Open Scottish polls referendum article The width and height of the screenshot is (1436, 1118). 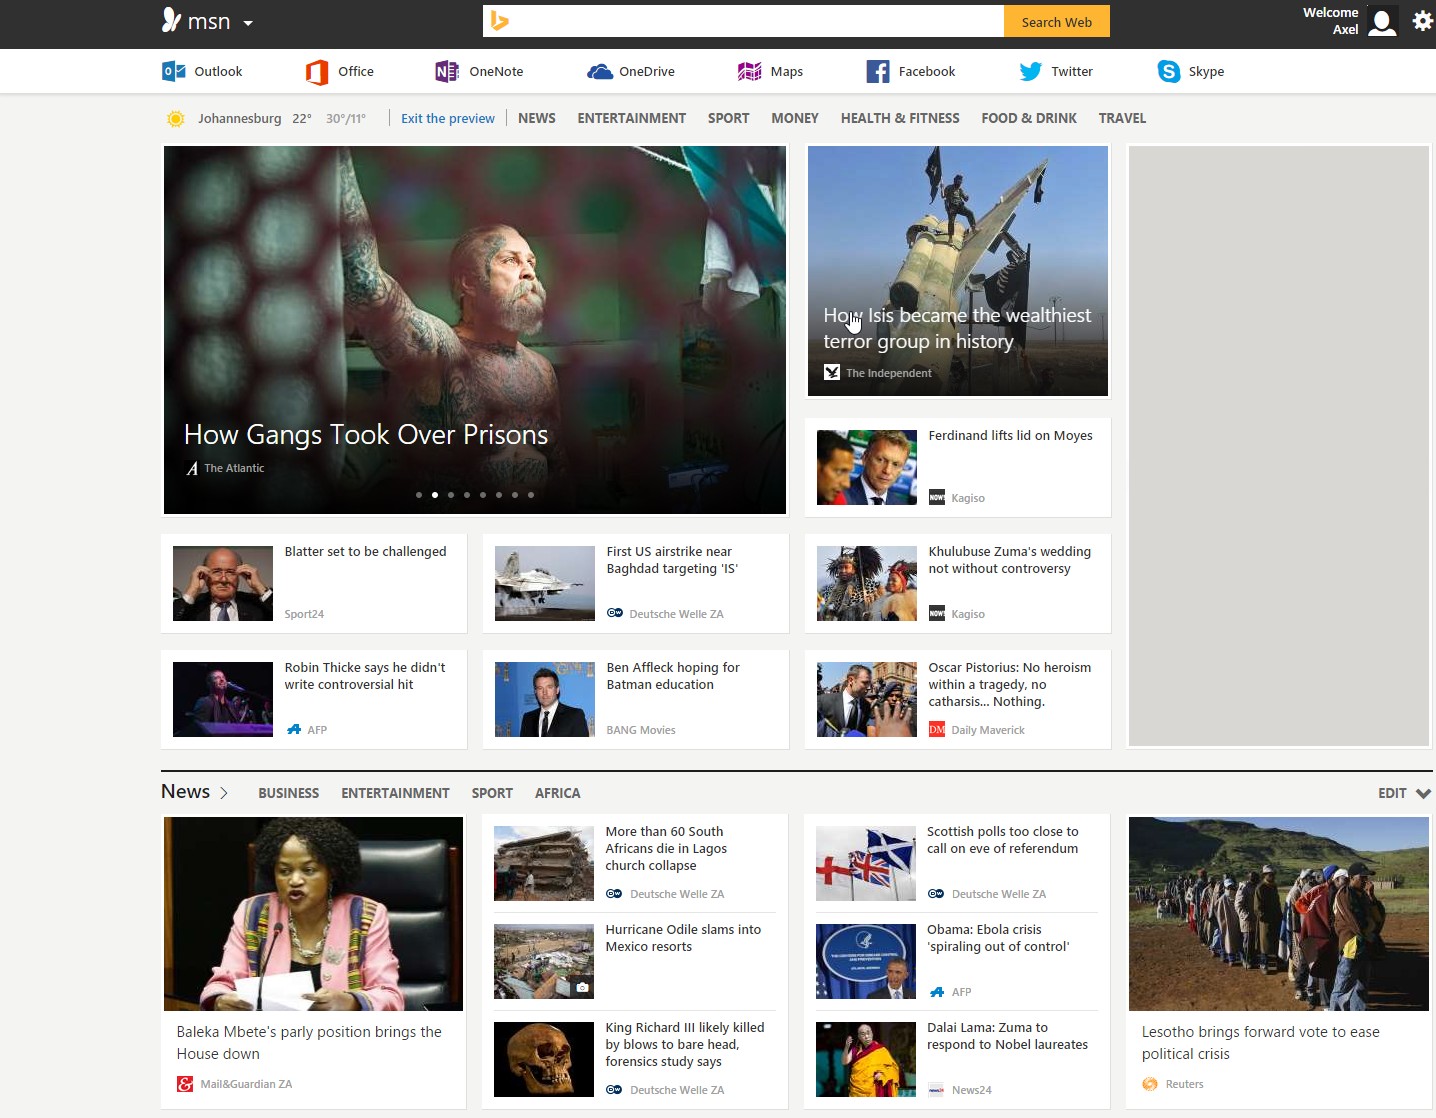click(x=1002, y=840)
